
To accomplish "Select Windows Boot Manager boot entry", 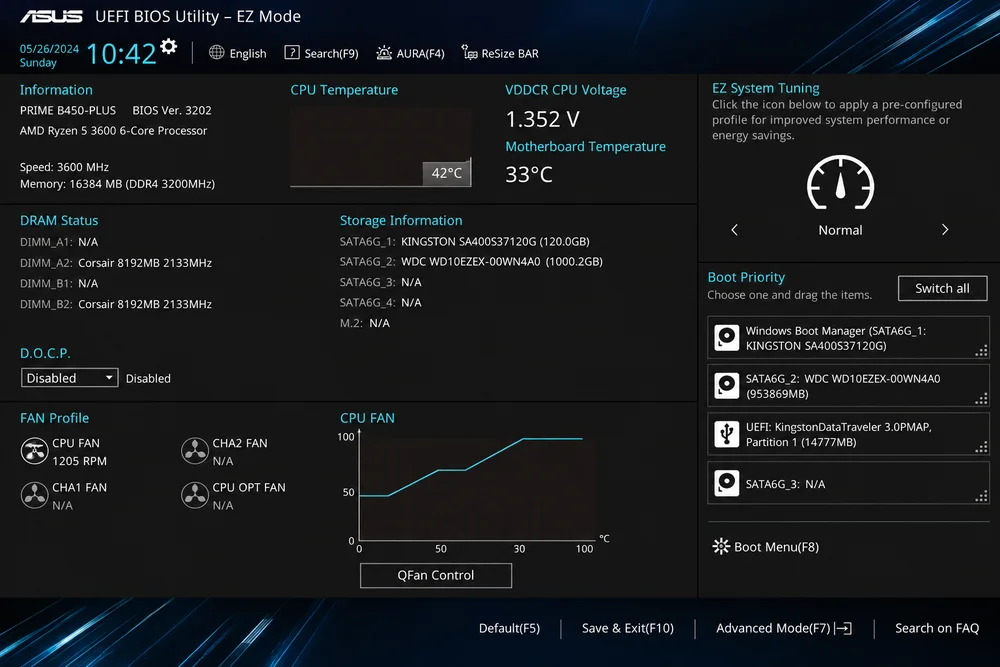I will (848, 338).
